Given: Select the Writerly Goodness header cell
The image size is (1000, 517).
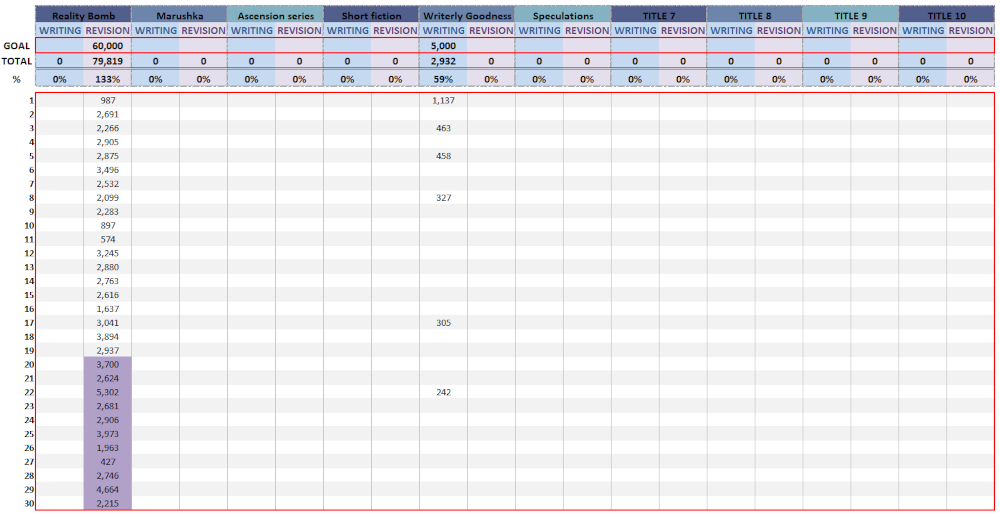Looking at the screenshot, I should (x=467, y=16).
